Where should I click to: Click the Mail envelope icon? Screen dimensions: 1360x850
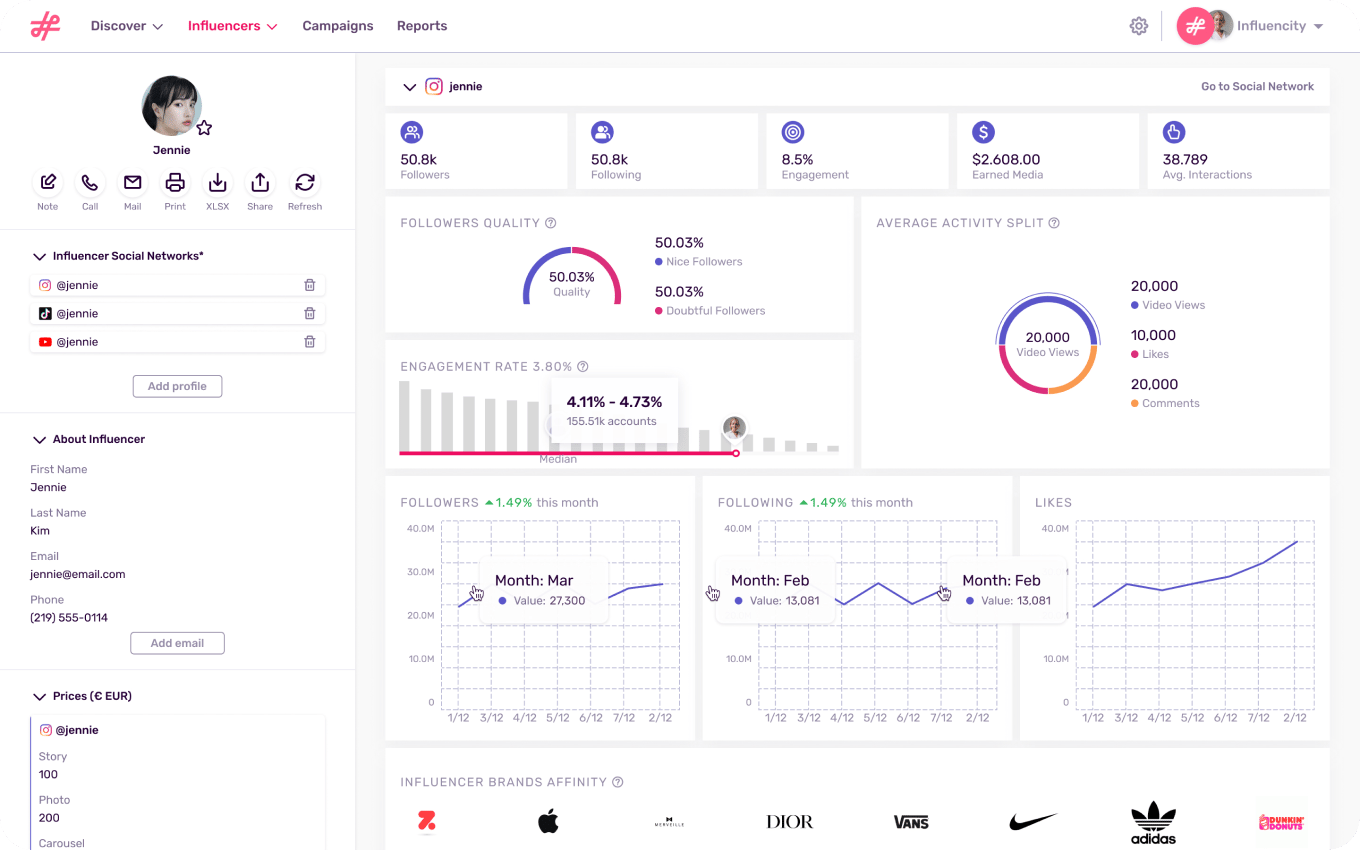pyautogui.click(x=132, y=183)
